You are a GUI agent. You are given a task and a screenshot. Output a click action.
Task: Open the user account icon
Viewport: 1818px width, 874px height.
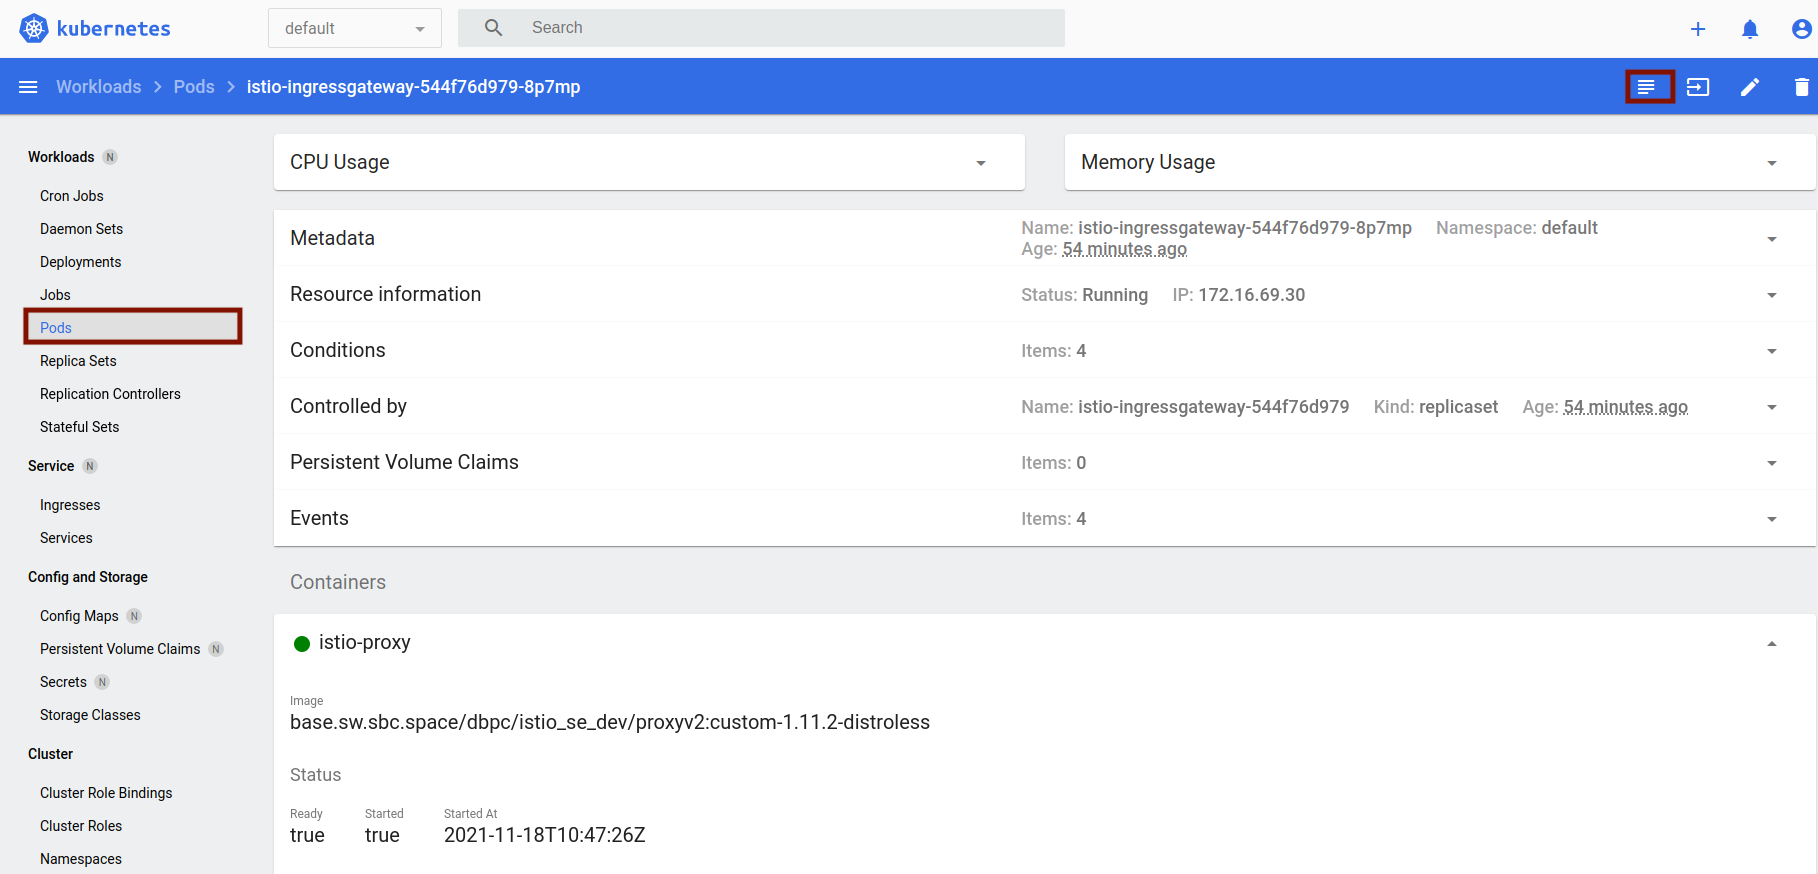1801,29
